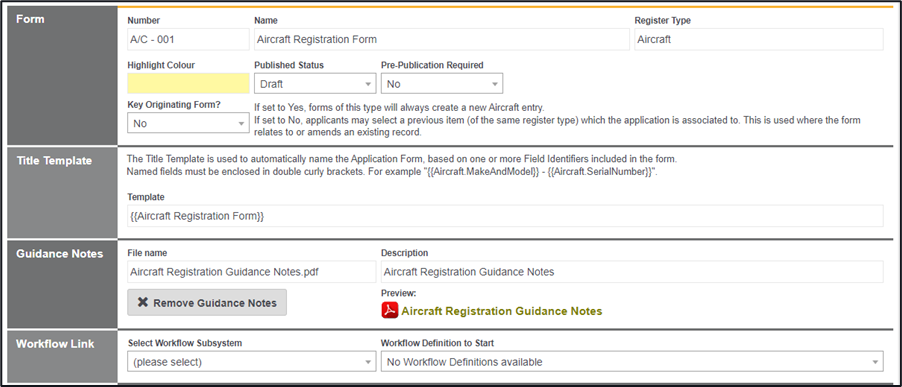The height and width of the screenshot is (387, 902).
Task: Click the guidance notes File name field
Action: [251, 272]
